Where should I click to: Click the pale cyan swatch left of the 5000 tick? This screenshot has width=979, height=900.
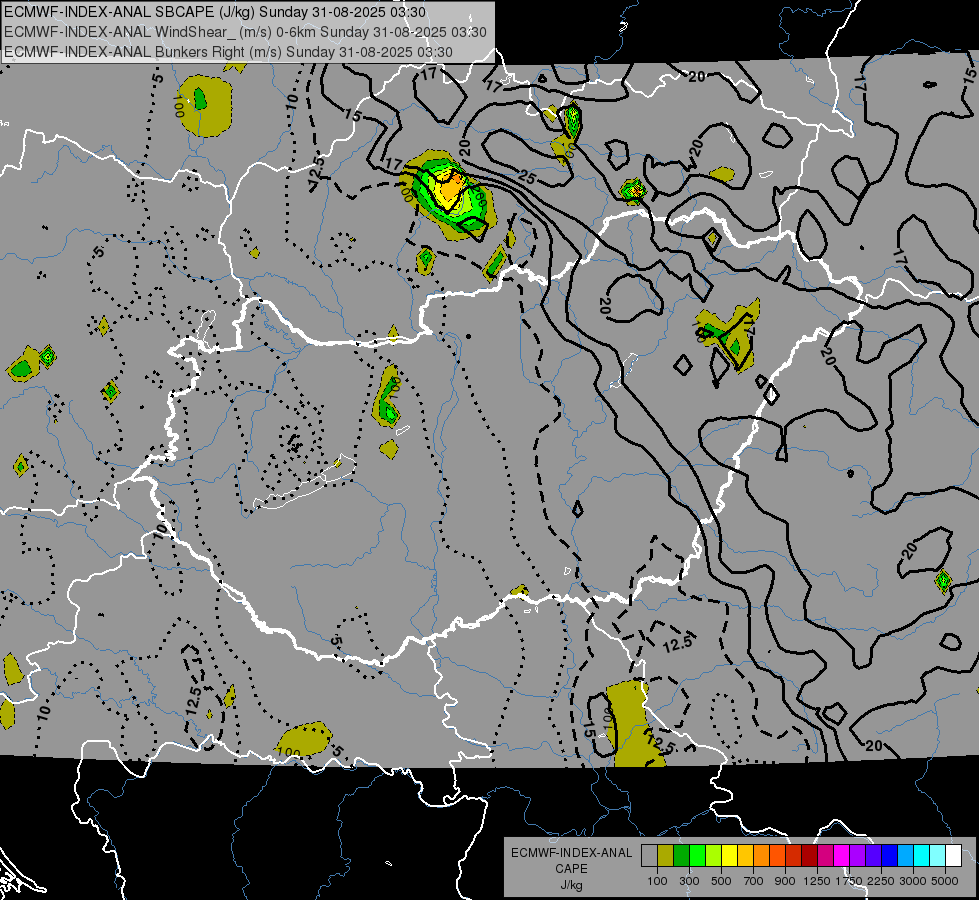pos(938,855)
